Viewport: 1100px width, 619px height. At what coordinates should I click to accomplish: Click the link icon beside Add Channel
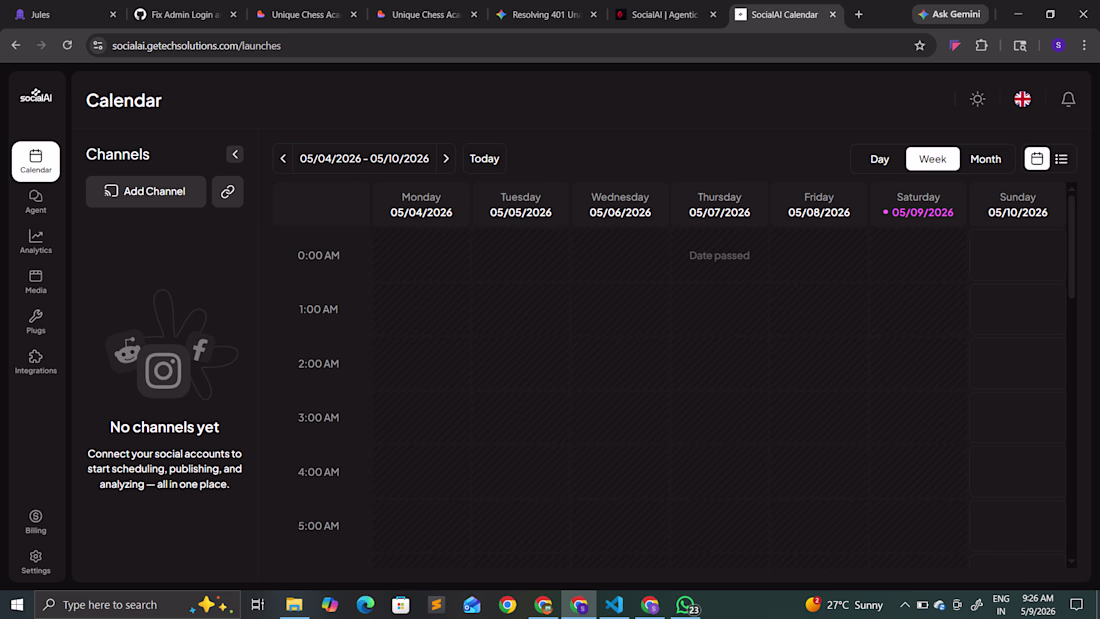227,191
